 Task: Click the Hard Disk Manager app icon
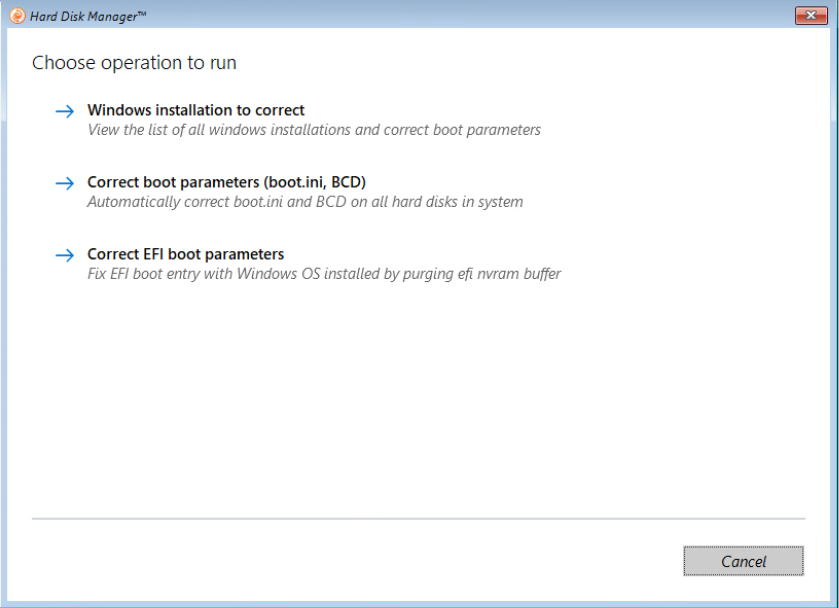click(x=17, y=15)
